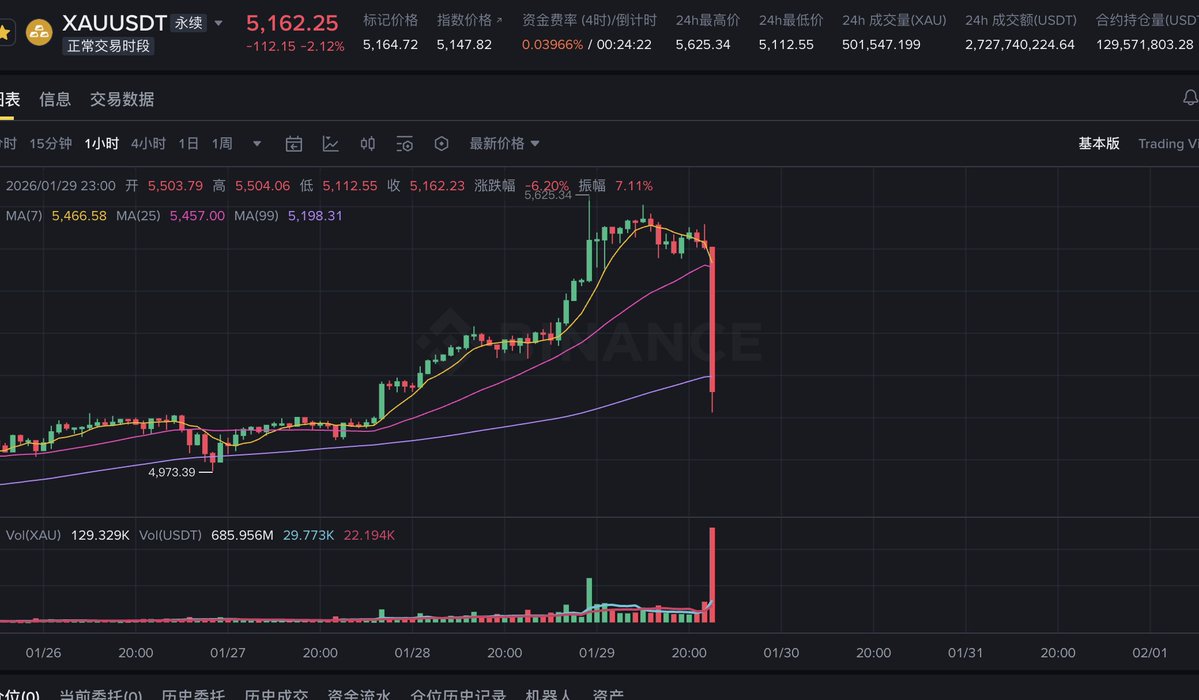Open the technical indicators line-chart icon
The width and height of the screenshot is (1199, 700).
click(331, 144)
